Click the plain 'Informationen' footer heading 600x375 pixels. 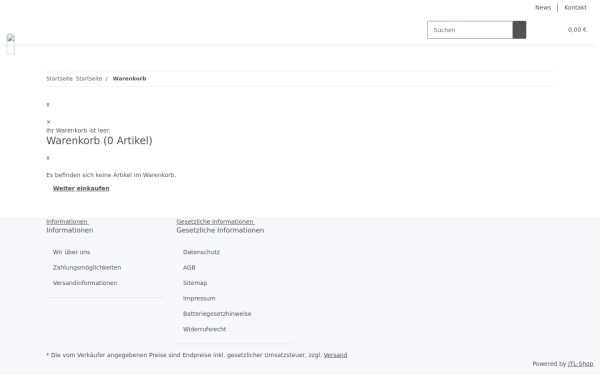pos(70,230)
